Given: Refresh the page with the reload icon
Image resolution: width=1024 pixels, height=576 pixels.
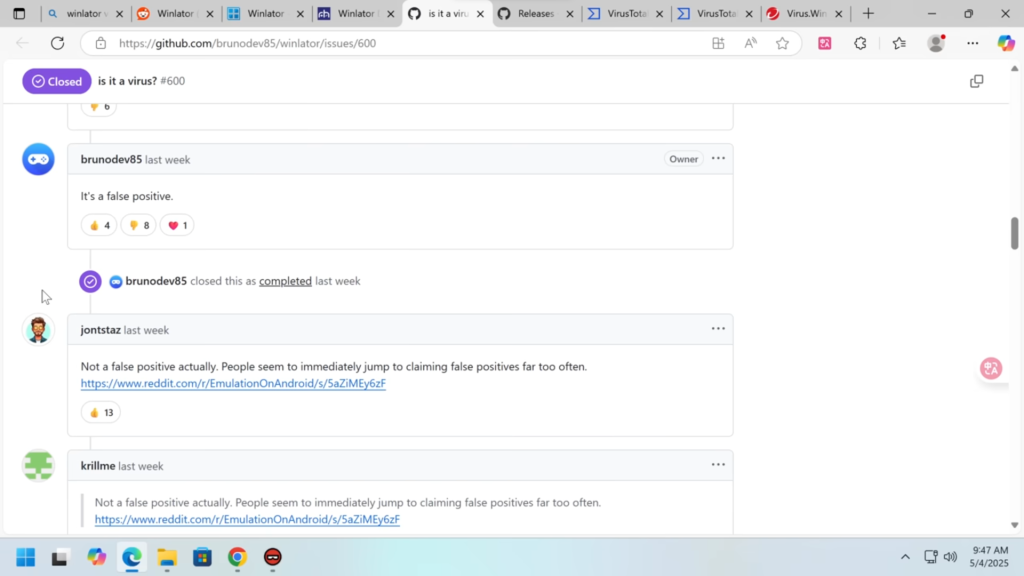Looking at the screenshot, I should [57, 43].
